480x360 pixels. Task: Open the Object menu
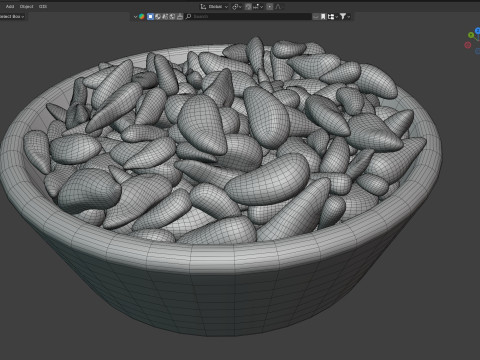click(26, 6)
